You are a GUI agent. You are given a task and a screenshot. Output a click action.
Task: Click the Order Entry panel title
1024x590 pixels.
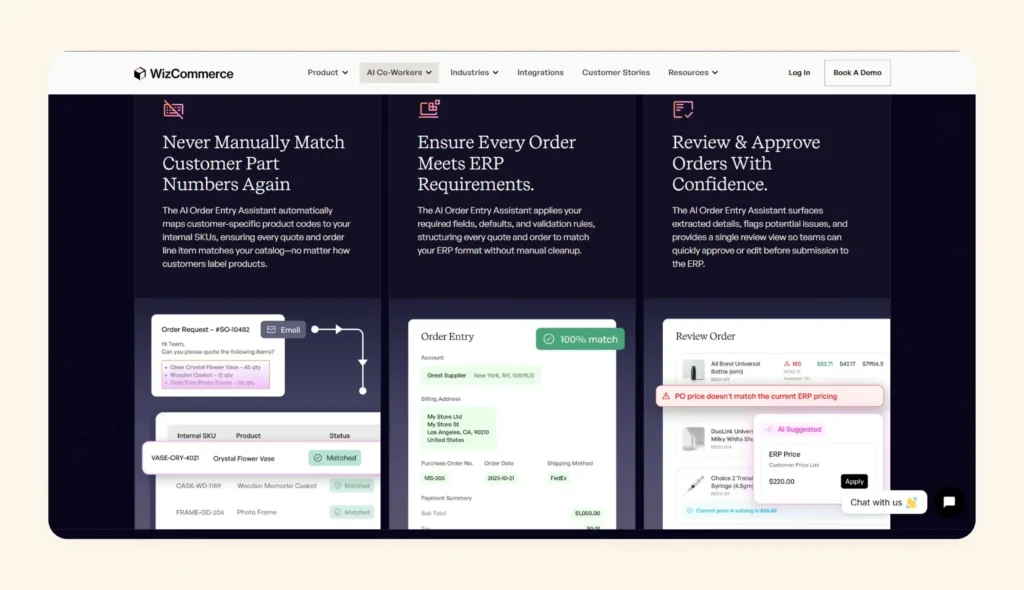click(x=447, y=336)
